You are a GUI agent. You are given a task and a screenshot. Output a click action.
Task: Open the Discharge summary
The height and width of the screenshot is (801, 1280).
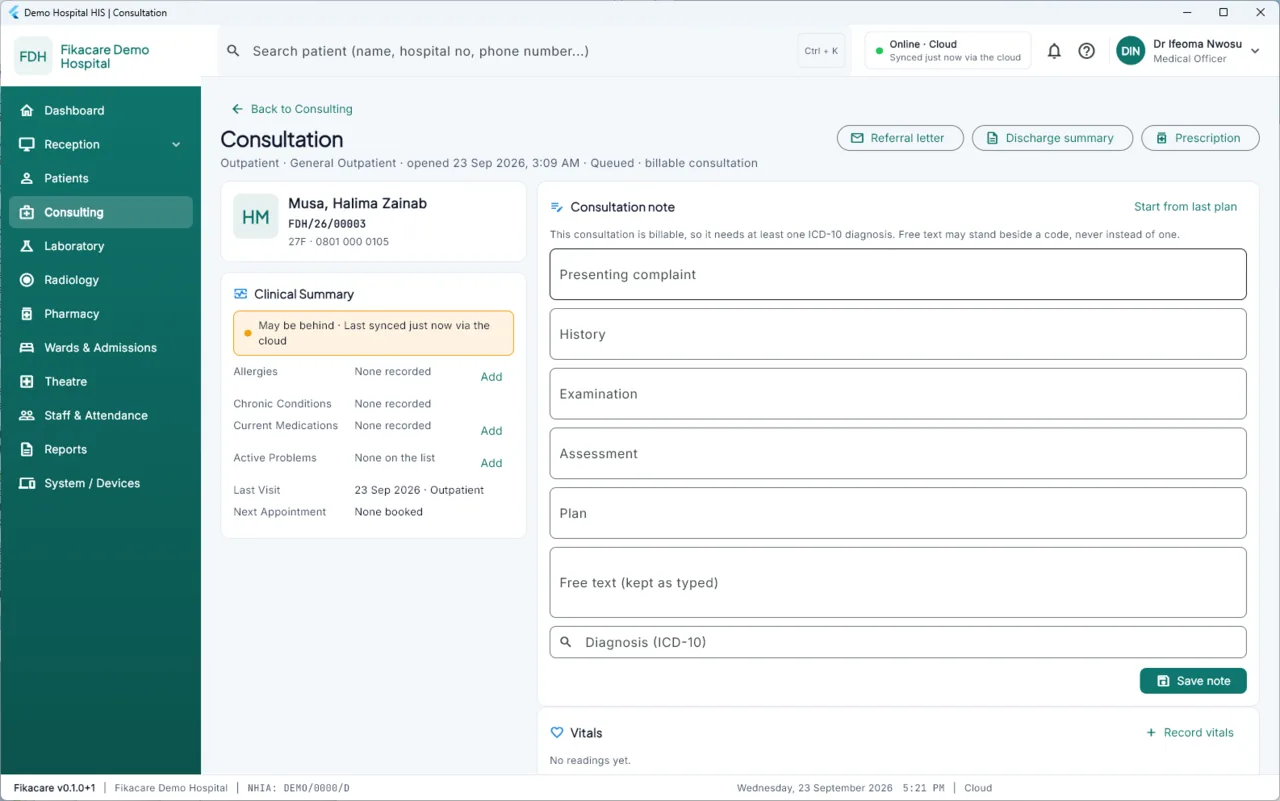(1052, 138)
